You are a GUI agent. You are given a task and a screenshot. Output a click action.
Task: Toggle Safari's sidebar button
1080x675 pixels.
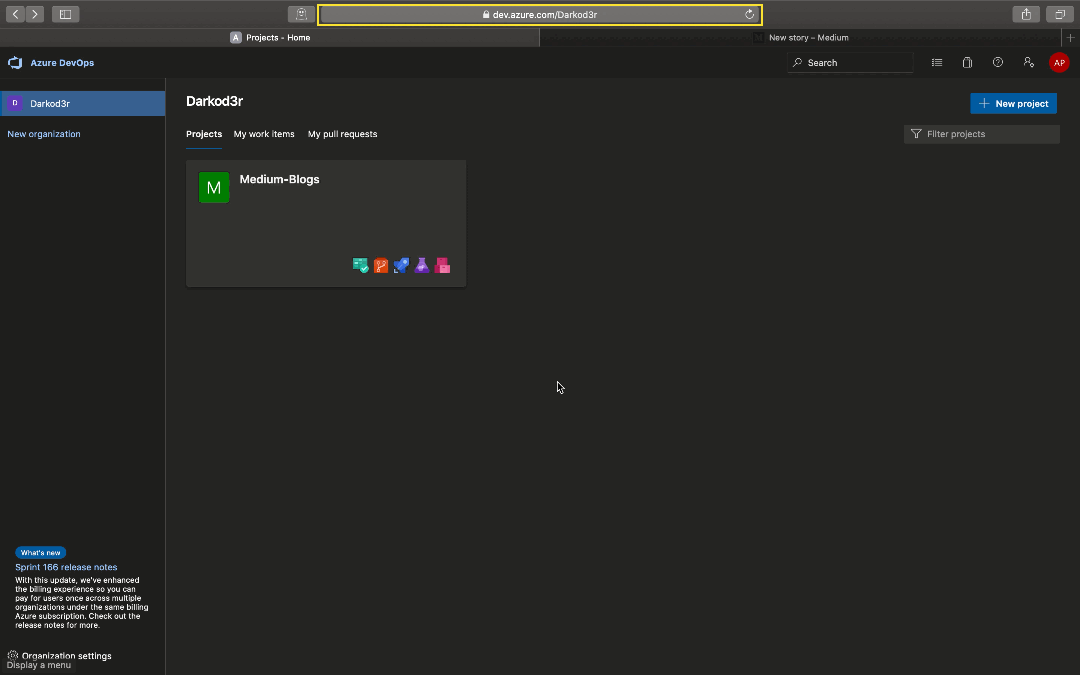(65, 14)
